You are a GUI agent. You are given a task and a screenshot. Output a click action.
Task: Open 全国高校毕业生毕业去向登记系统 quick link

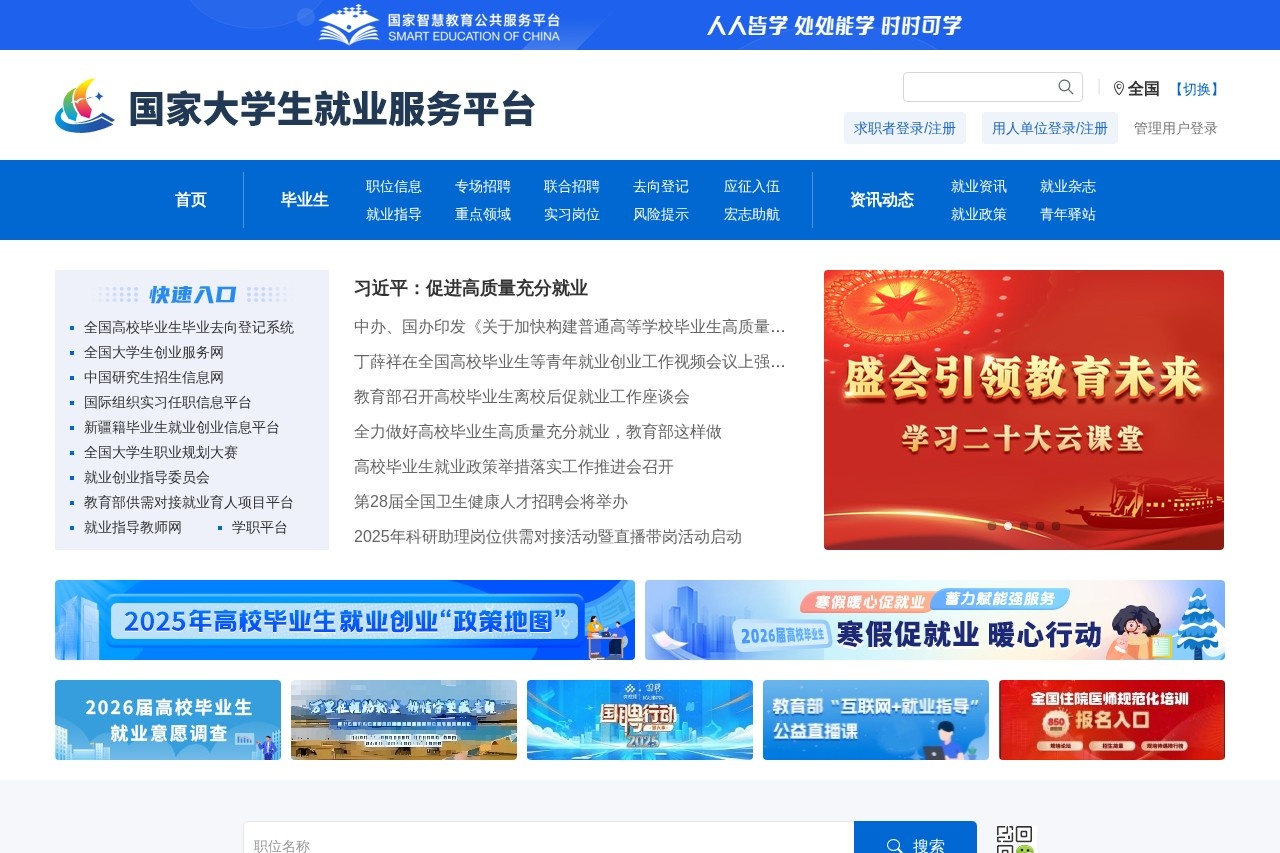189,327
